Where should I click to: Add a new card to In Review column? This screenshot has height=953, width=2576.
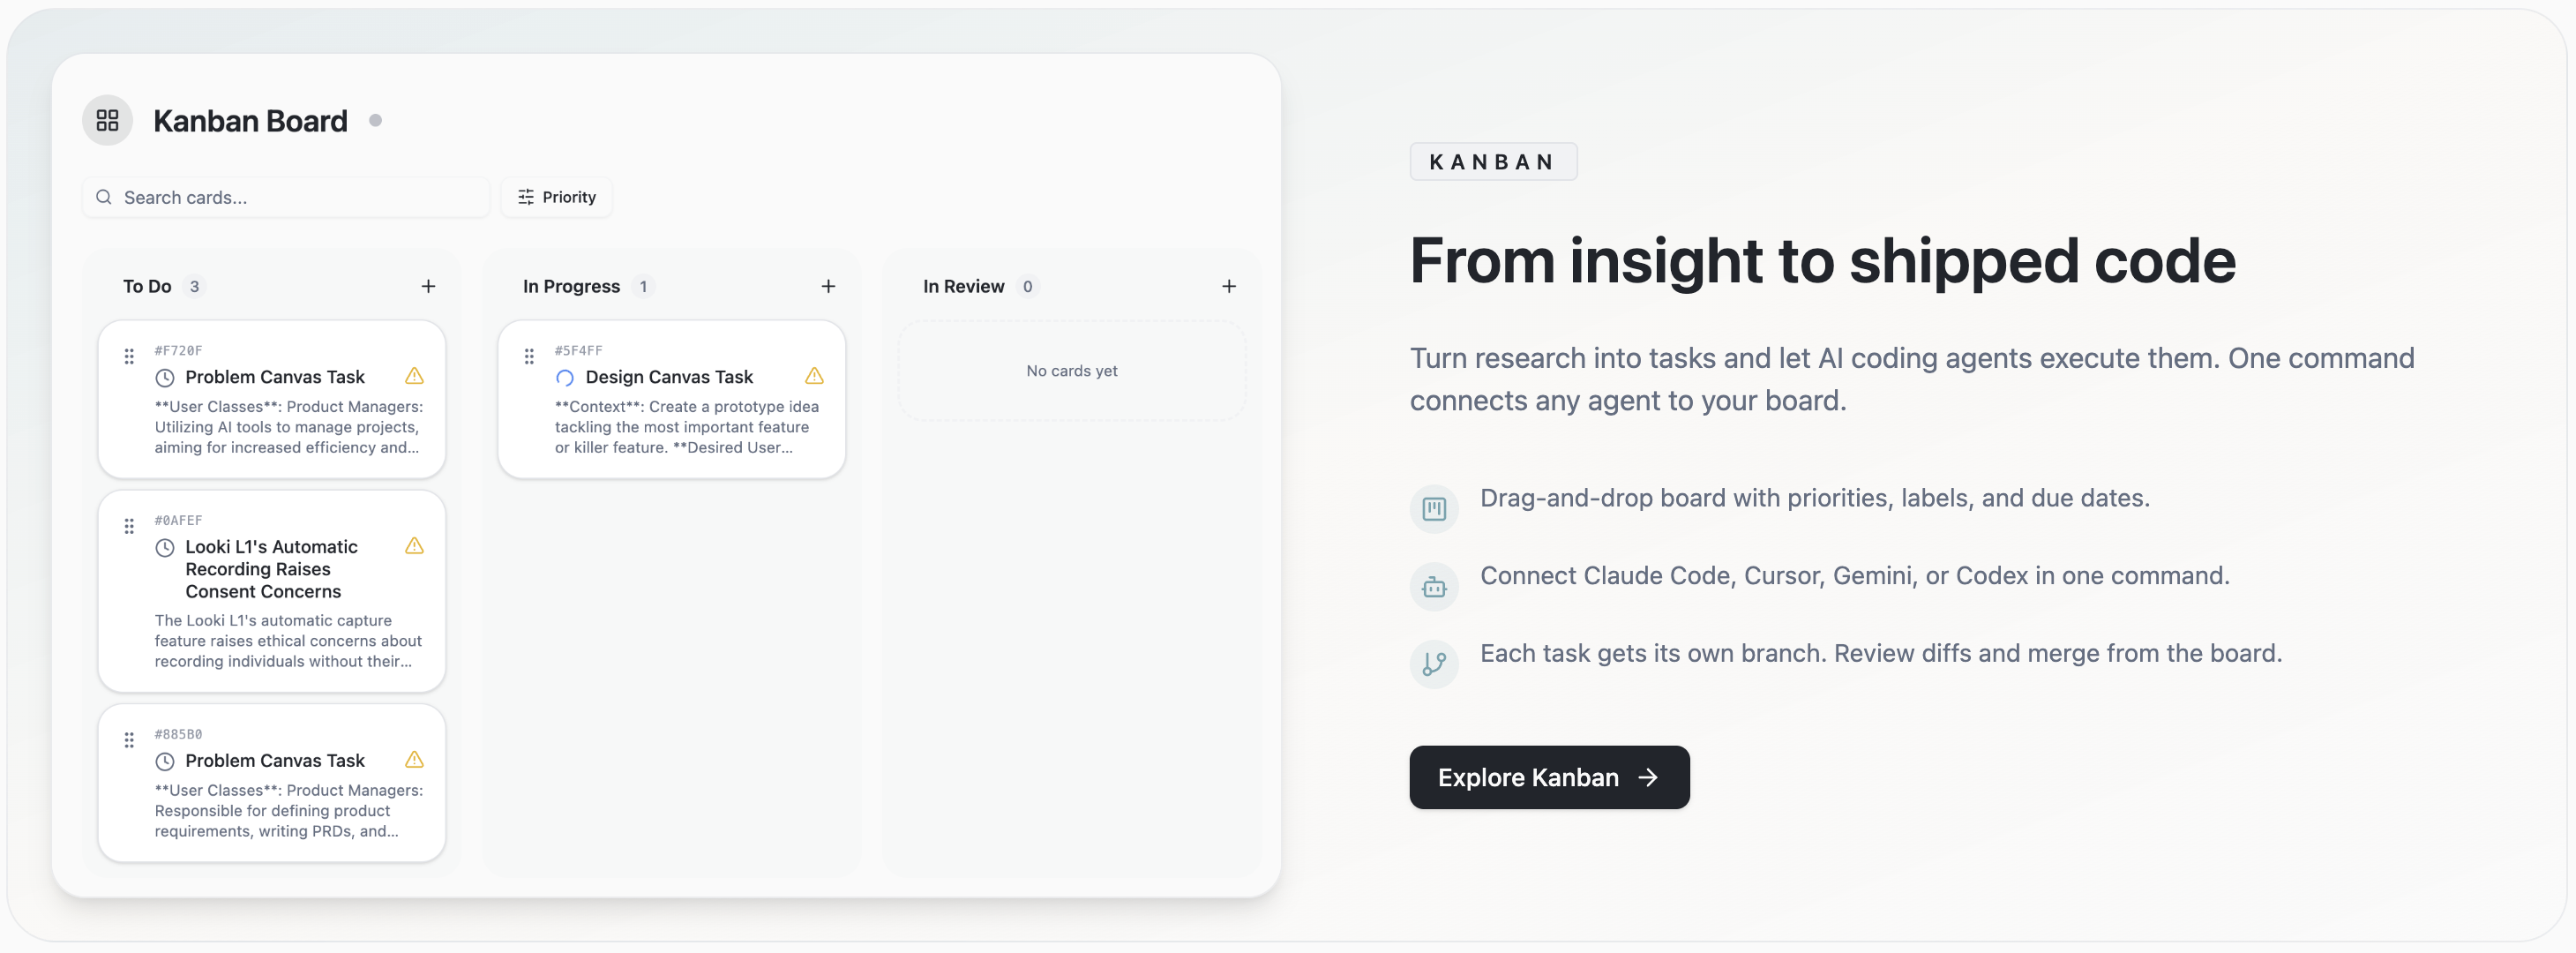1229,286
